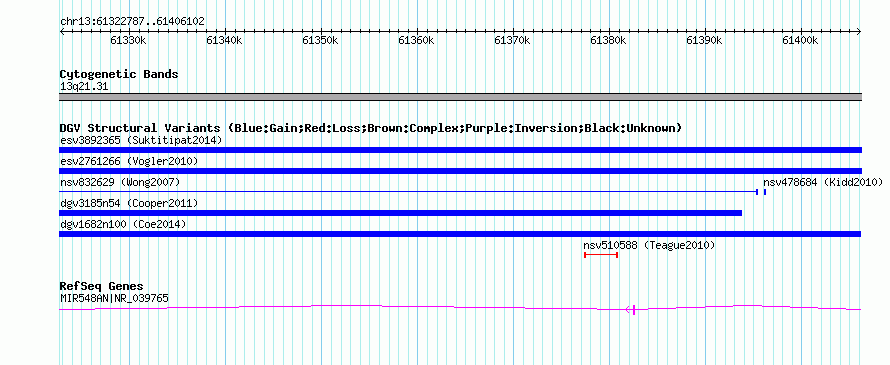The width and height of the screenshot is (890, 365).
Task: Open the nsv478684 (Kidd2010) variant label
Action: pos(823,182)
